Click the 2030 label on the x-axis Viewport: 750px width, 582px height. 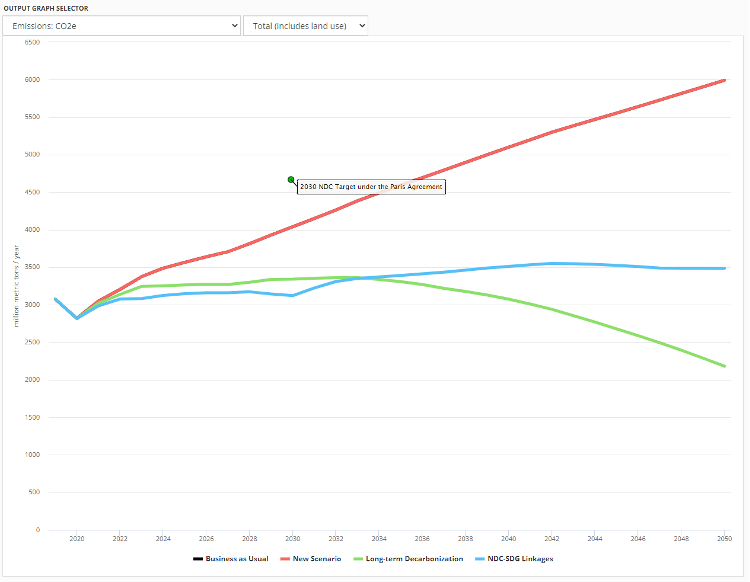pyautogui.click(x=293, y=538)
